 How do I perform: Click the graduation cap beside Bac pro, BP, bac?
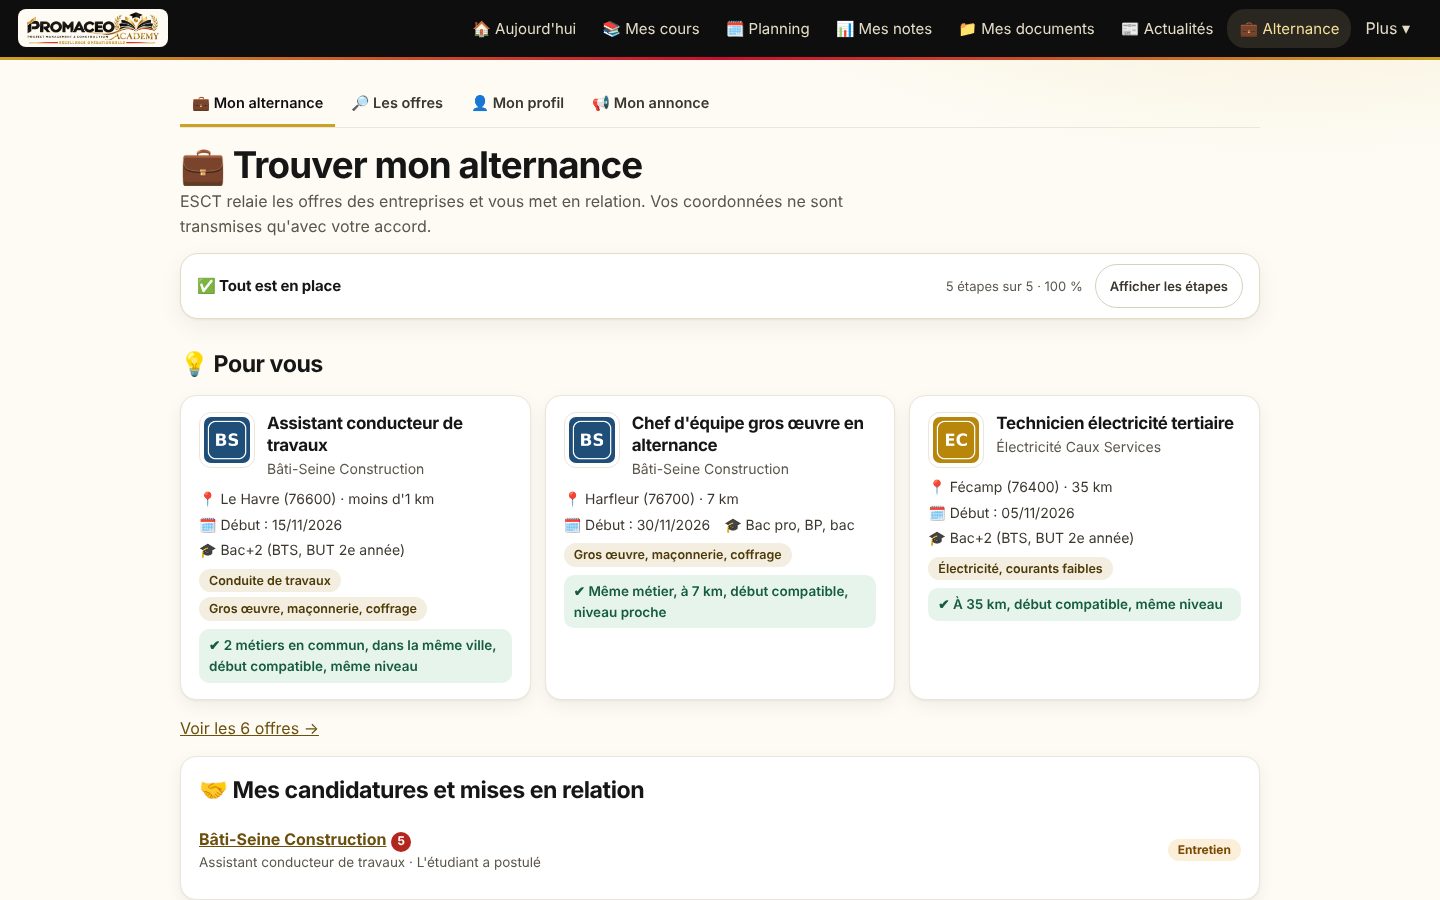[733, 525]
